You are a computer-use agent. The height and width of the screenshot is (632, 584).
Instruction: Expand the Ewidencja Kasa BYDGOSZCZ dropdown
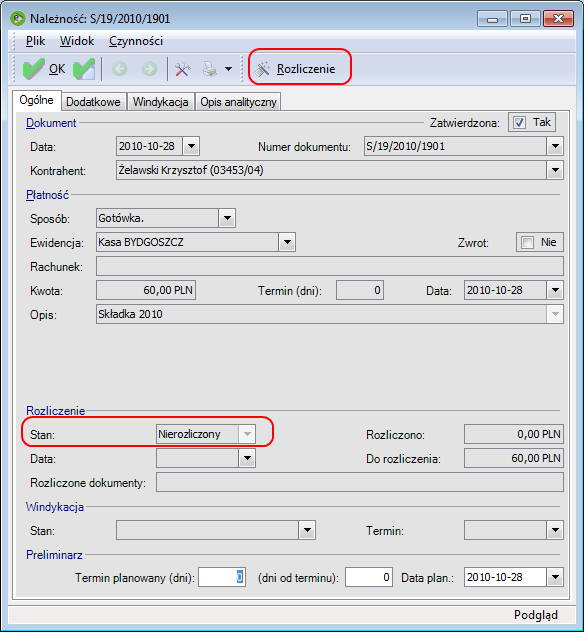287,242
